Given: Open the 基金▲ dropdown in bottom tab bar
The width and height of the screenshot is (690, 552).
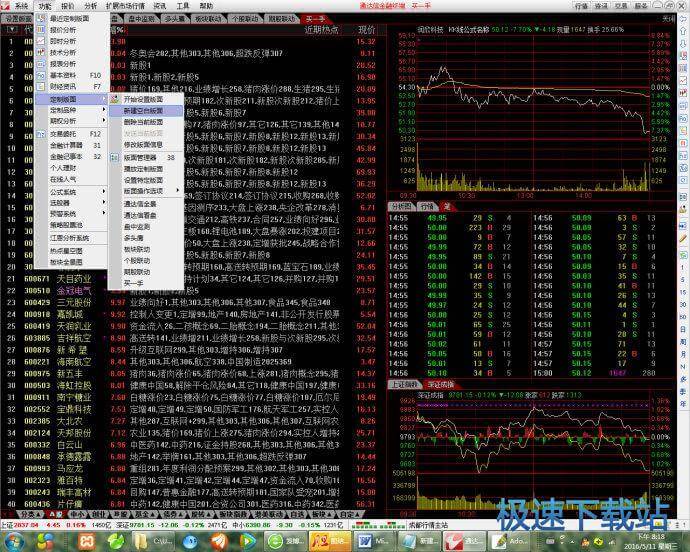Looking at the screenshot, I should click(x=143, y=514).
